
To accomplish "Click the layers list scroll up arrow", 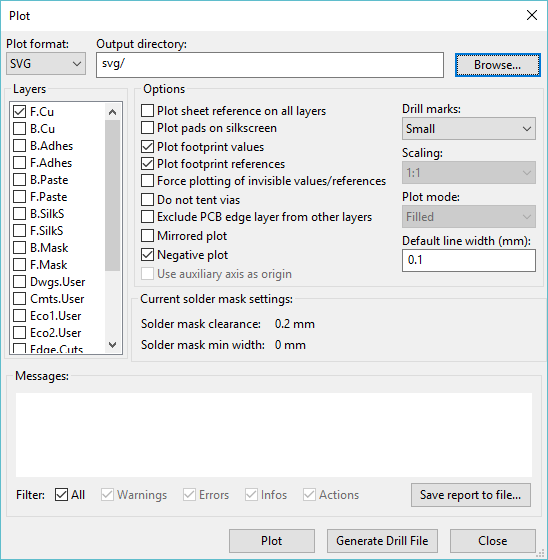I will coord(113,112).
